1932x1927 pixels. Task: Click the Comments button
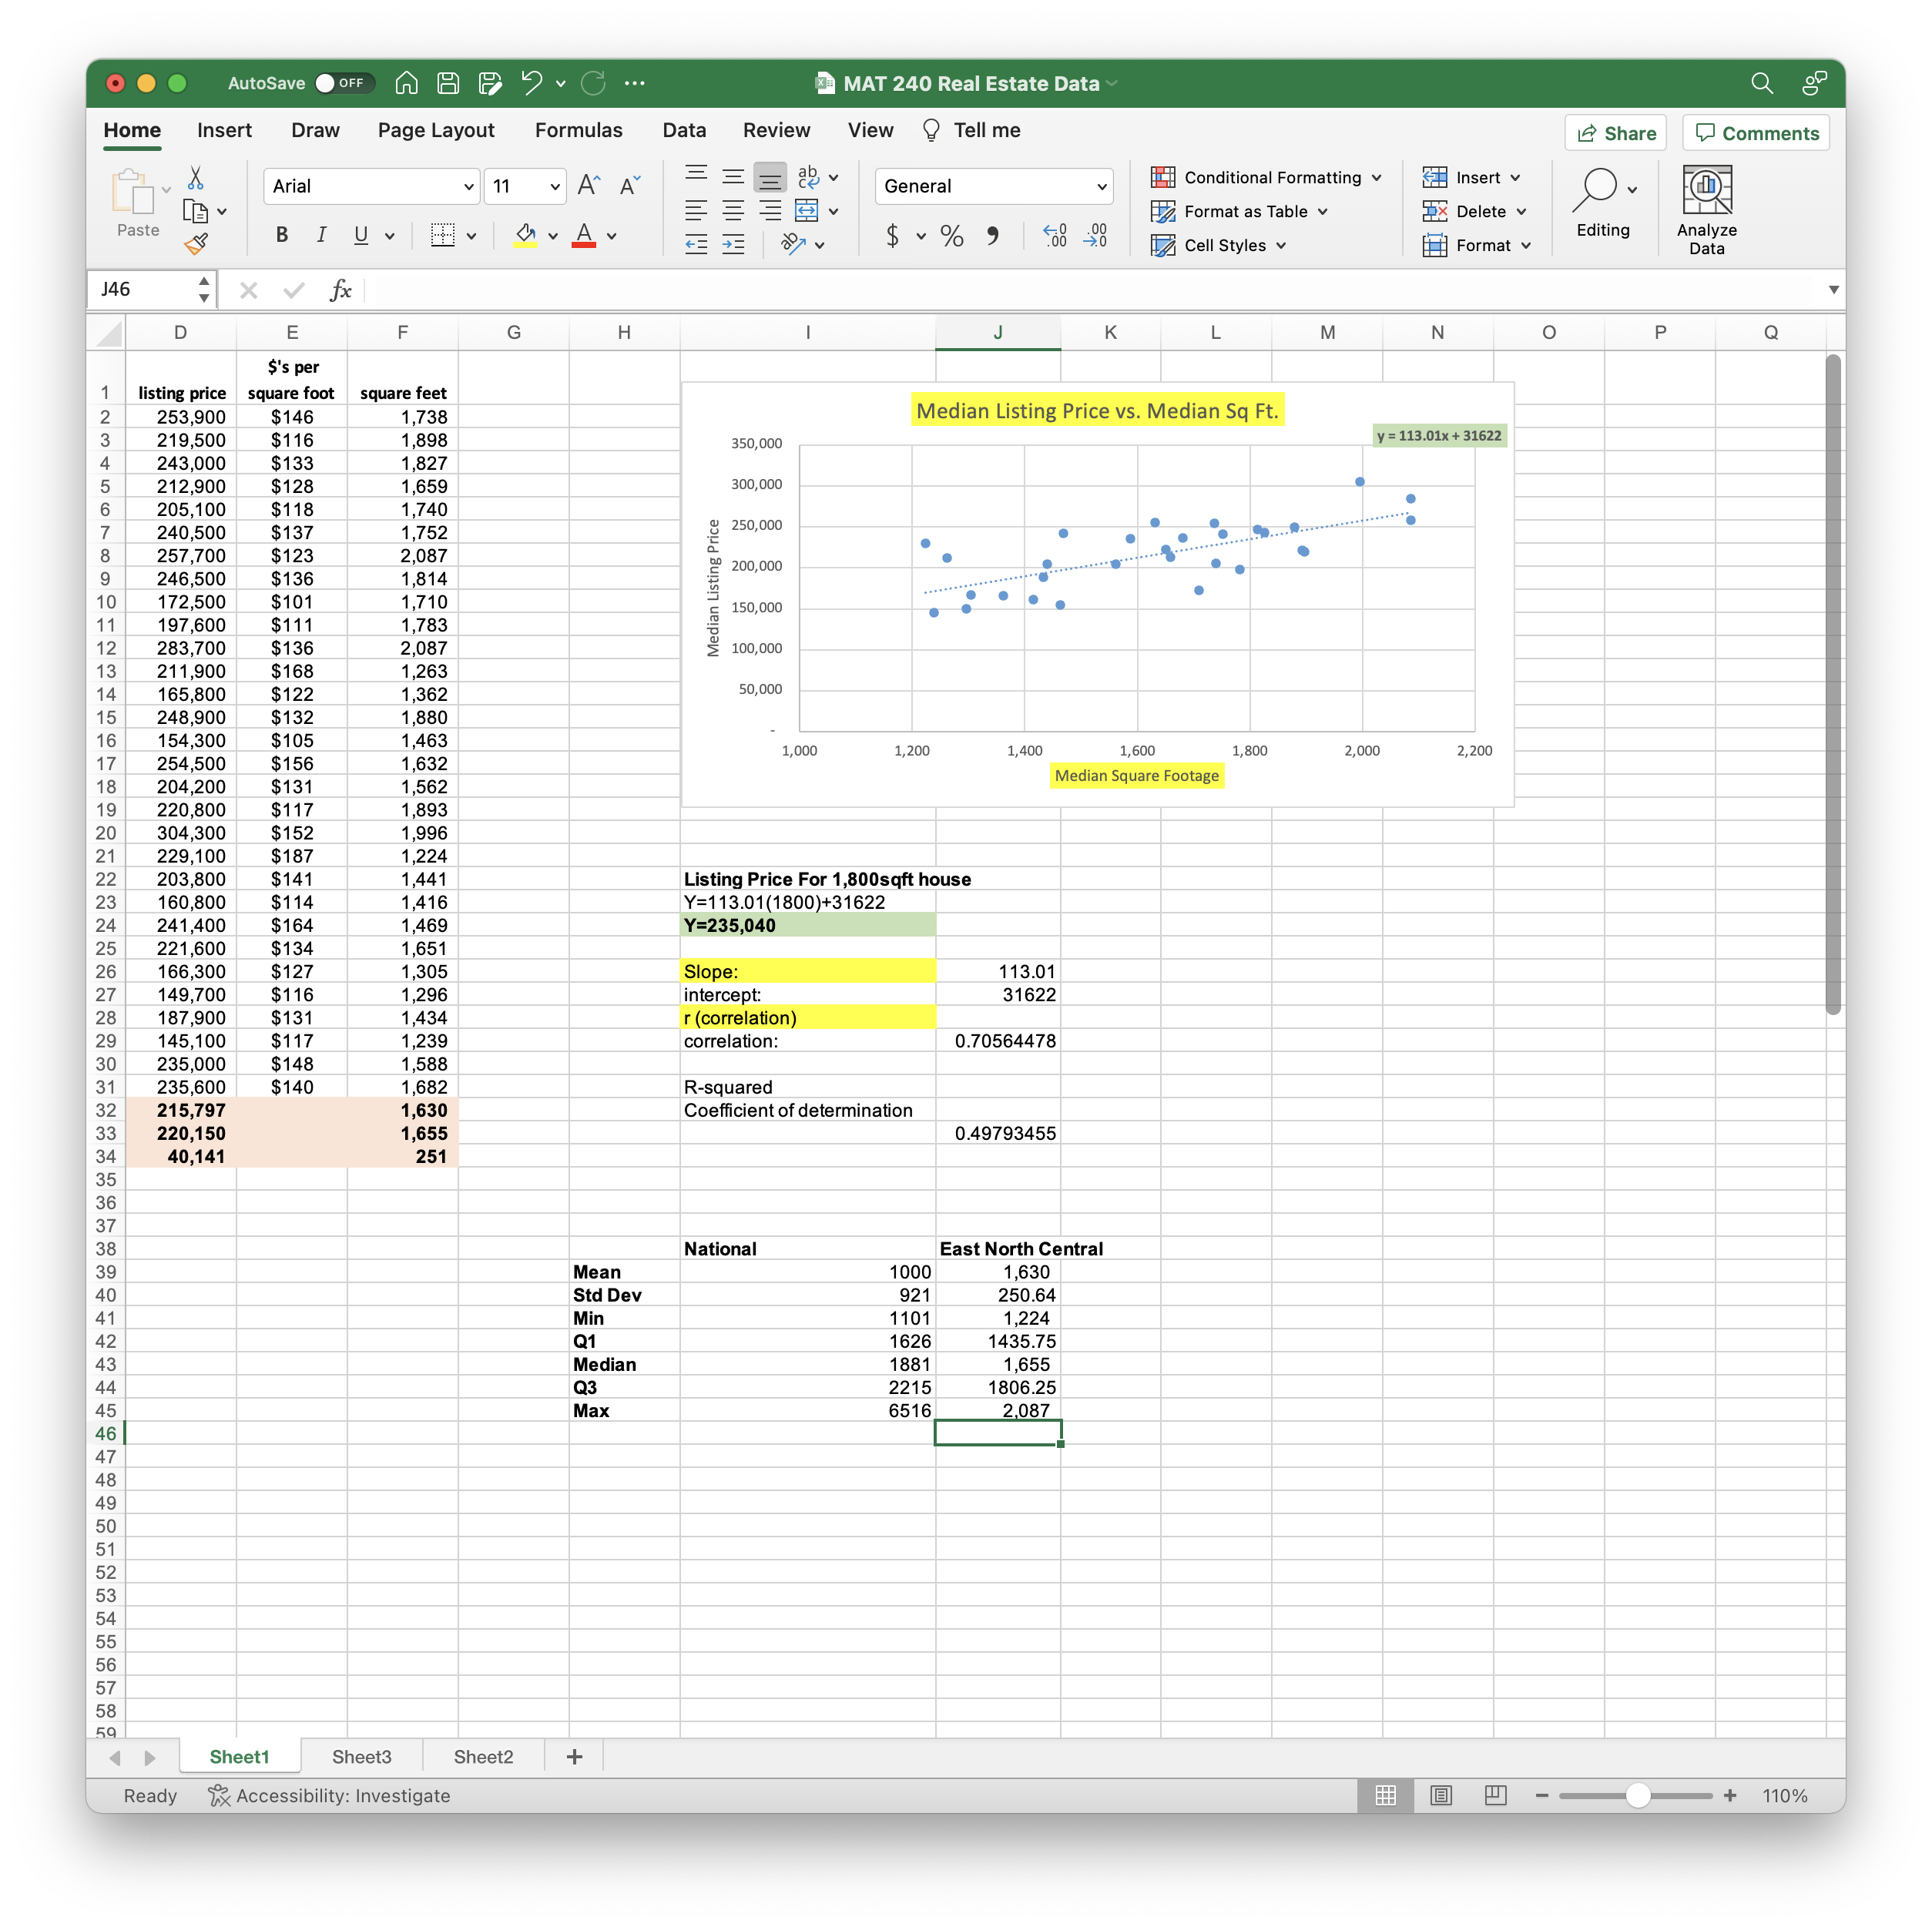(1755, 133)
